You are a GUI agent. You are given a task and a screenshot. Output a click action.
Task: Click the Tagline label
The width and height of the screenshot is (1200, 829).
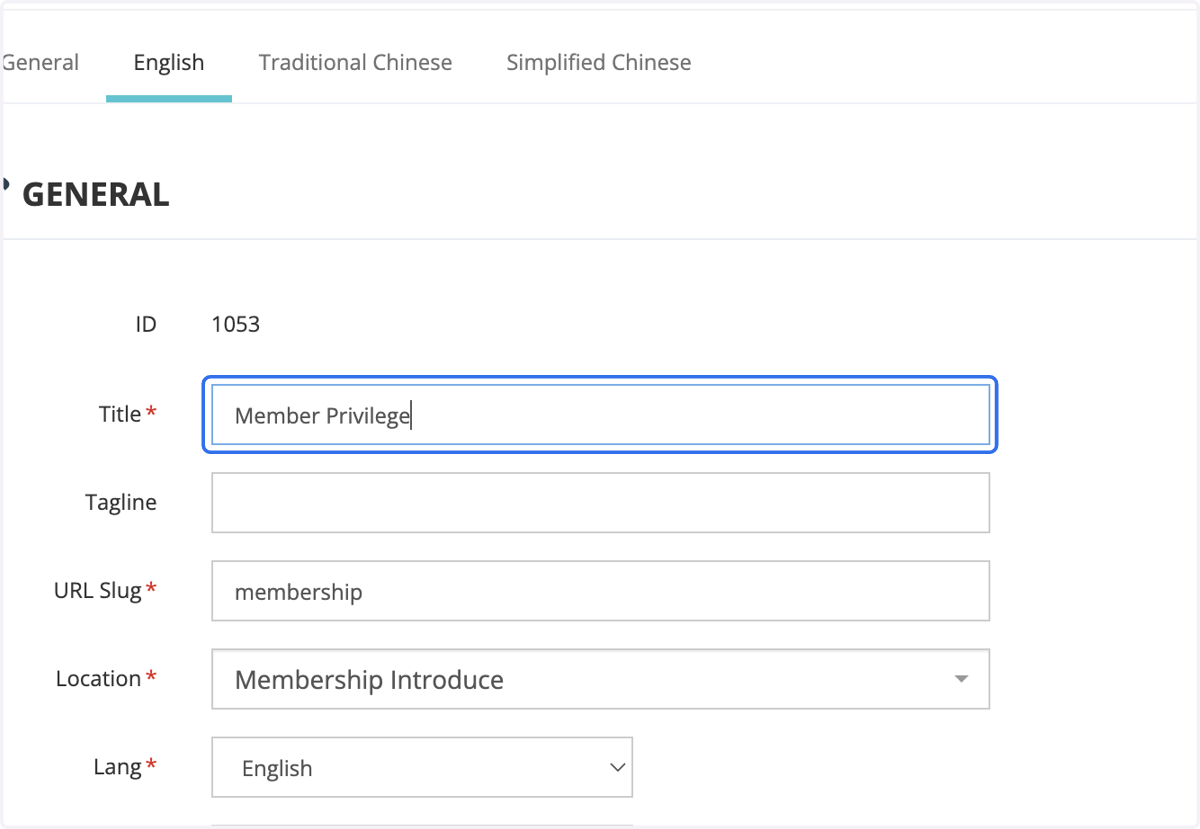pos(121,502)
